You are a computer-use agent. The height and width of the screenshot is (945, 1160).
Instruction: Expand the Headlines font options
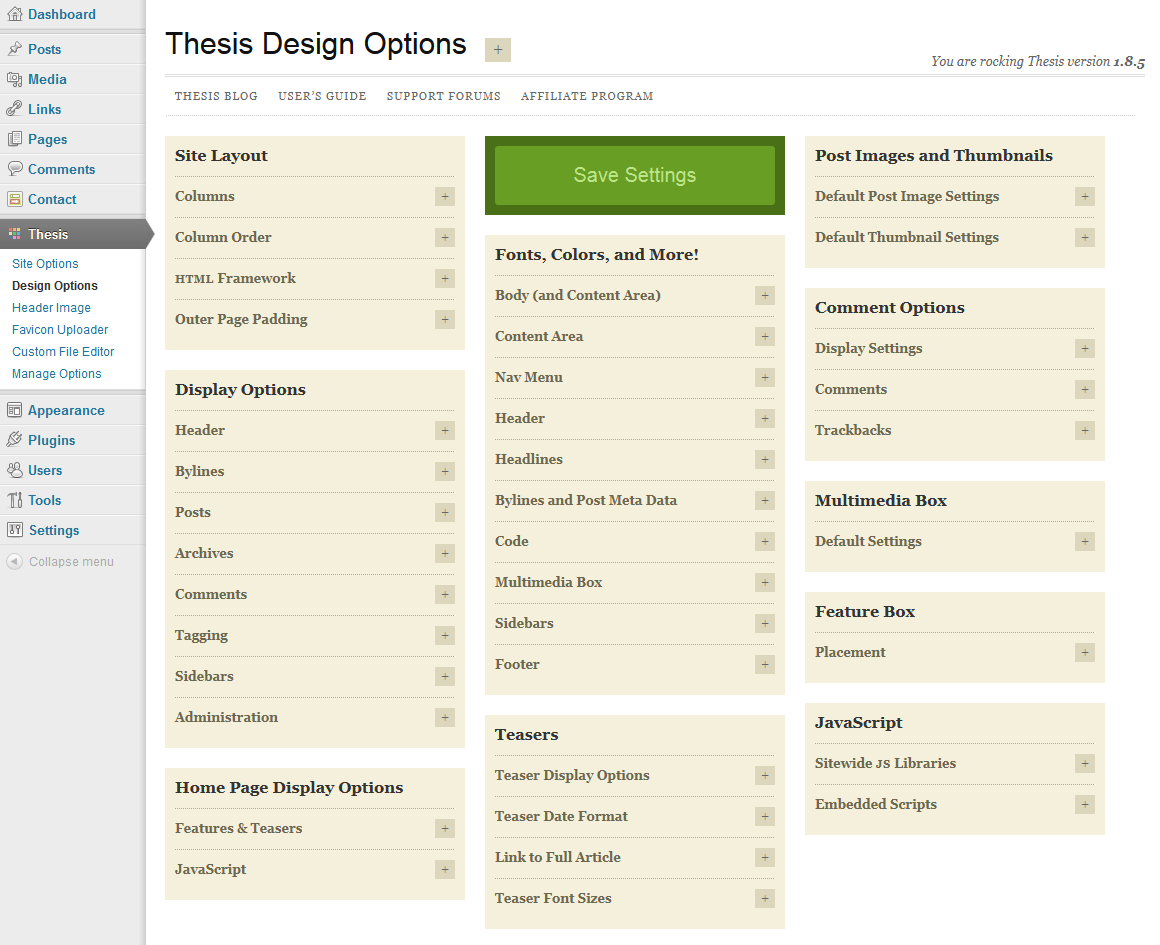click(x=765, y=460)
